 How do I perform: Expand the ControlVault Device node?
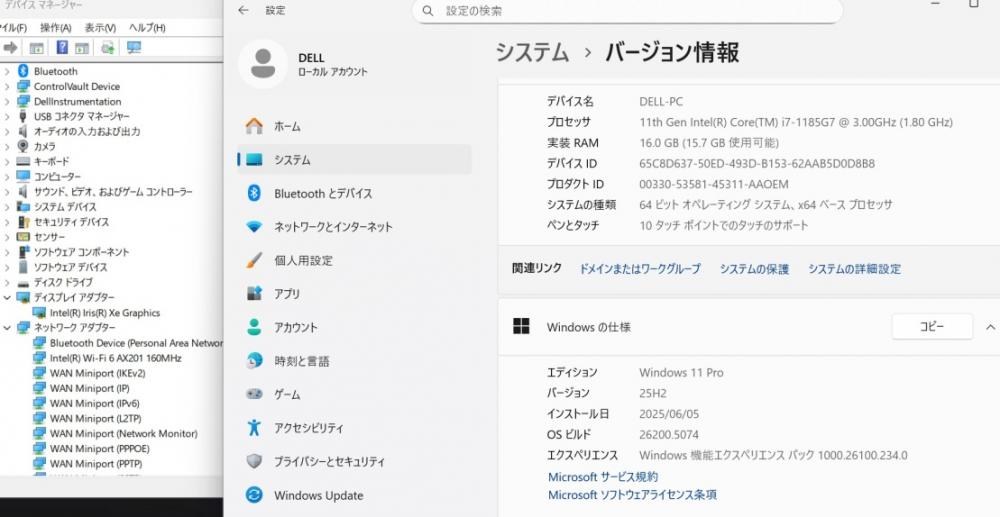coord(7,86)
